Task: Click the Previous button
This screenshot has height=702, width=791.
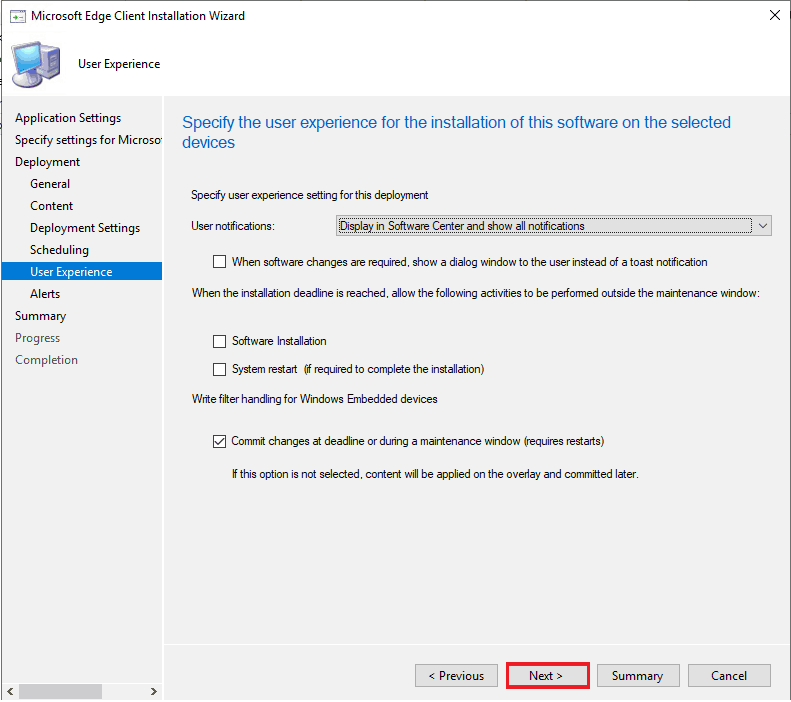Action: point(456,676)
